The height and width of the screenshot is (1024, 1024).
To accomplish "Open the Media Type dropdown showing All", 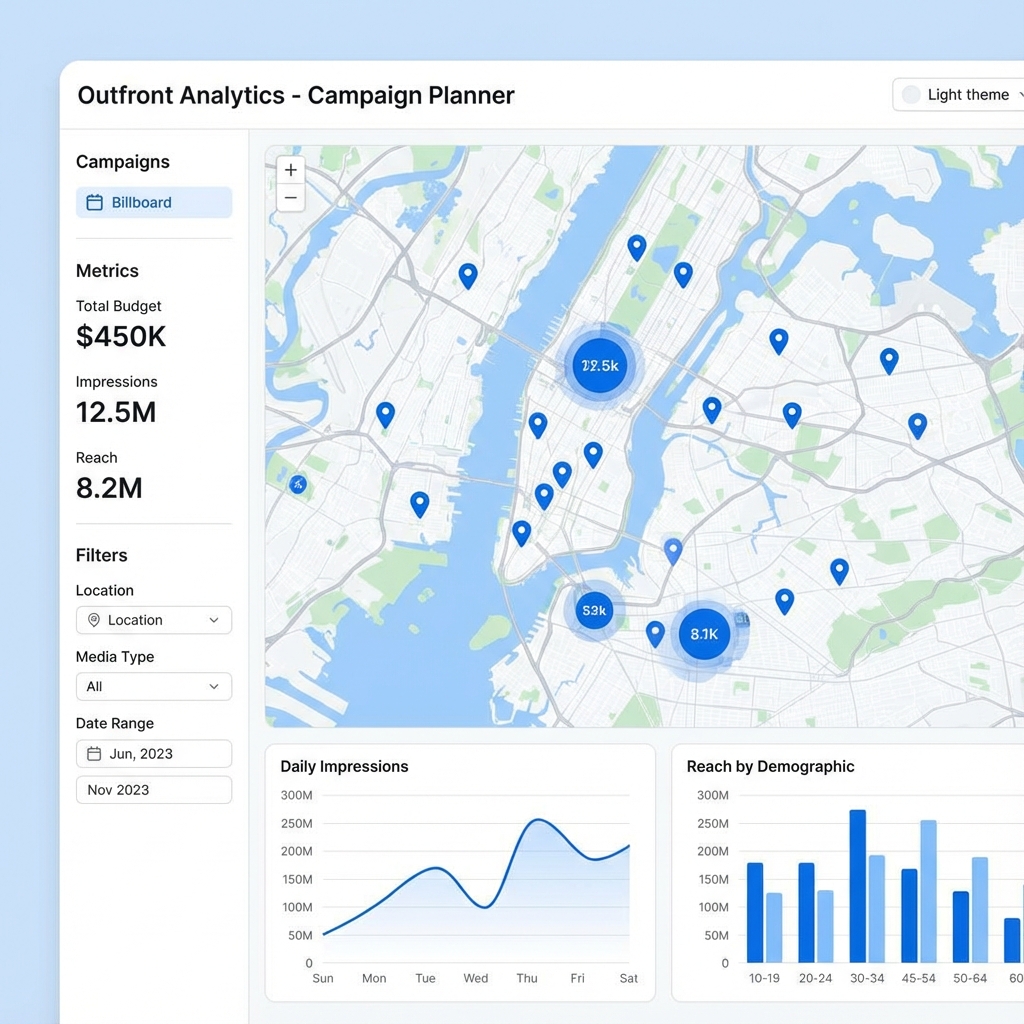I will pos(154,687).
